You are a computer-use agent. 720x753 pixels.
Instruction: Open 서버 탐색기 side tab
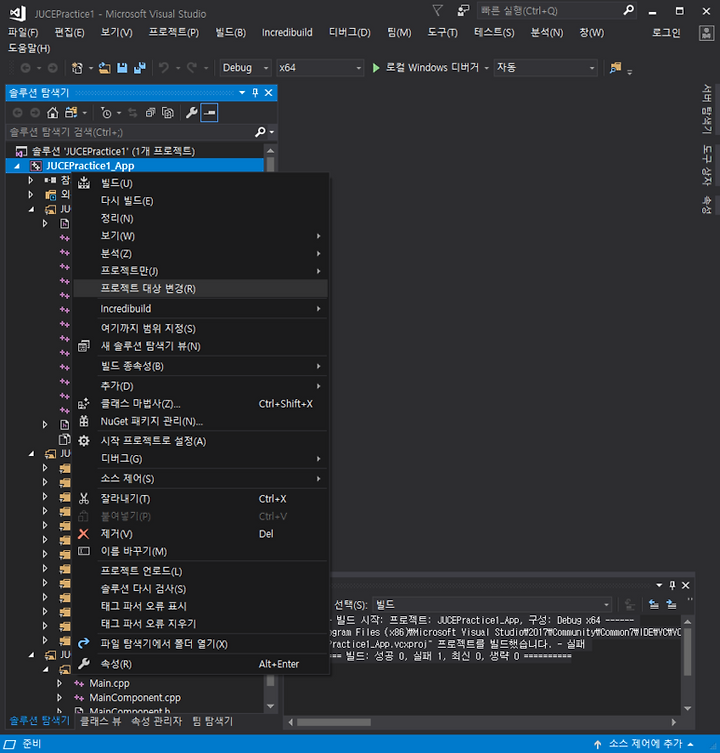click(x=707, y=109)
